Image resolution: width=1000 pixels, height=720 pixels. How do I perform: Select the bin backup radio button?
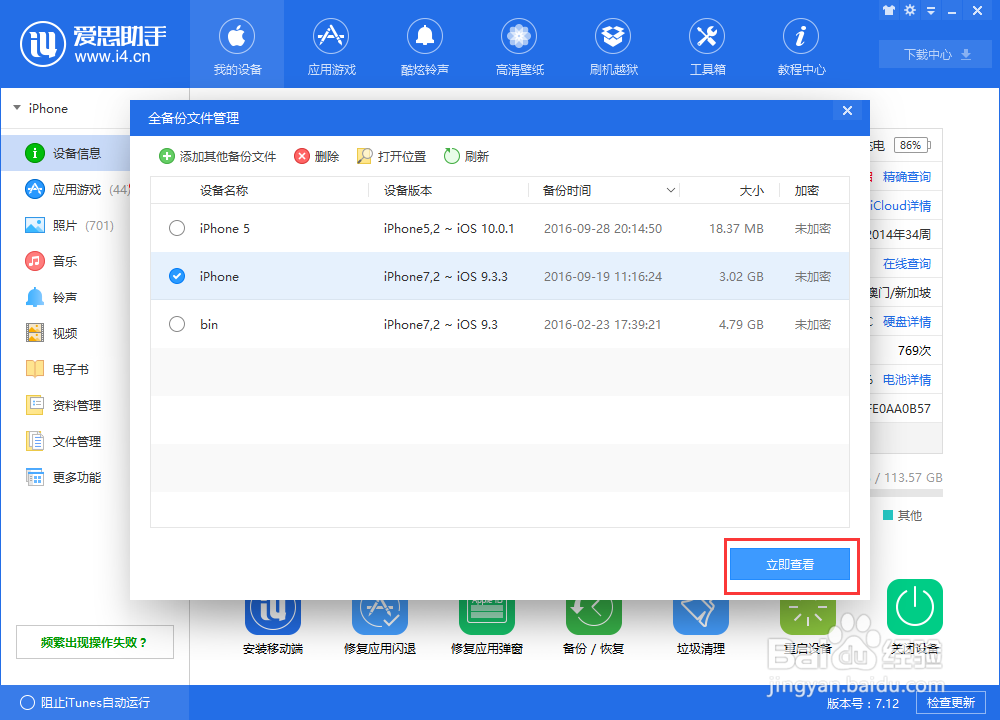(x=177, y=324)
